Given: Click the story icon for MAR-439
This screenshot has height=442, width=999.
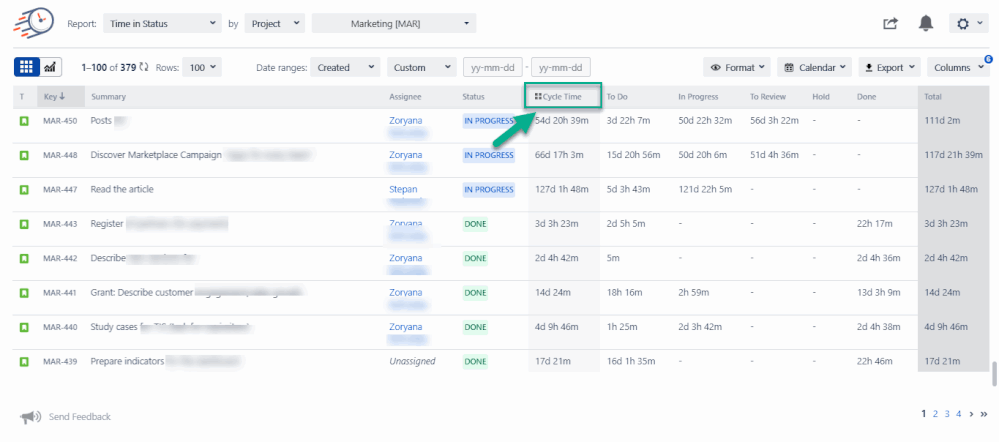Looking at the screenshot, I should point(24,361).
